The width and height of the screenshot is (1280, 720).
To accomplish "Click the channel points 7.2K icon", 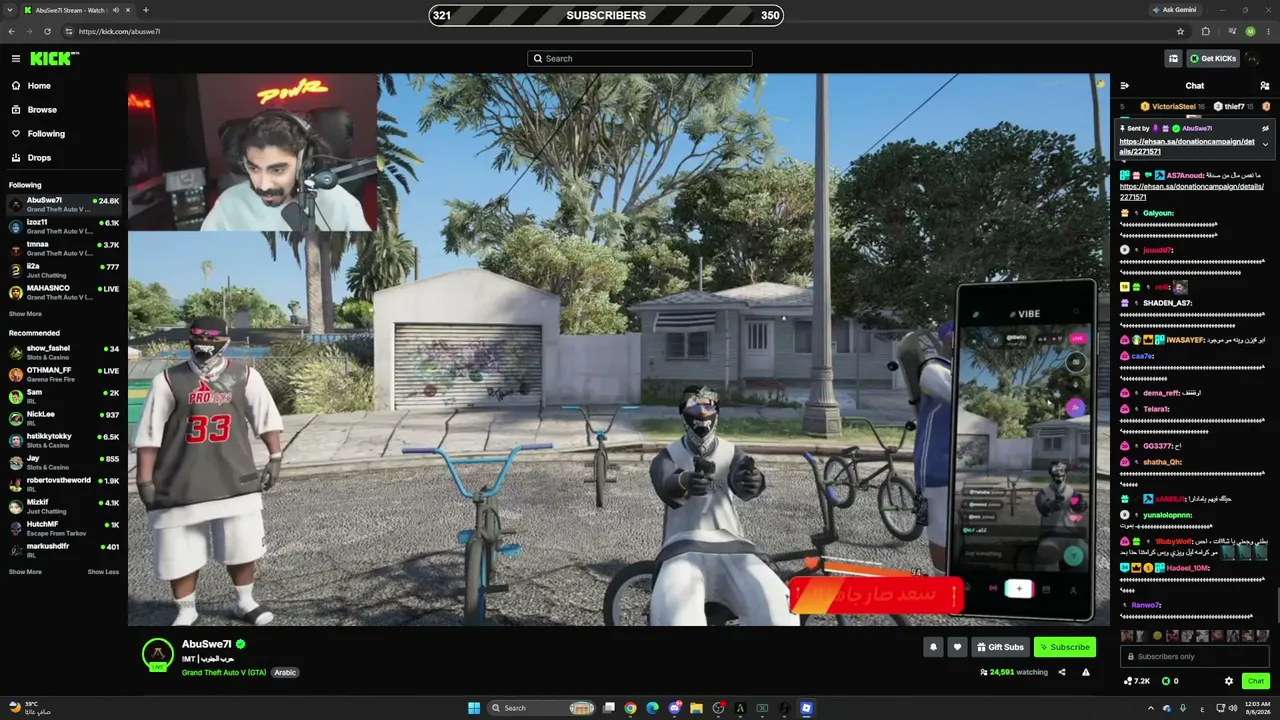I will tap(1137, 681).
